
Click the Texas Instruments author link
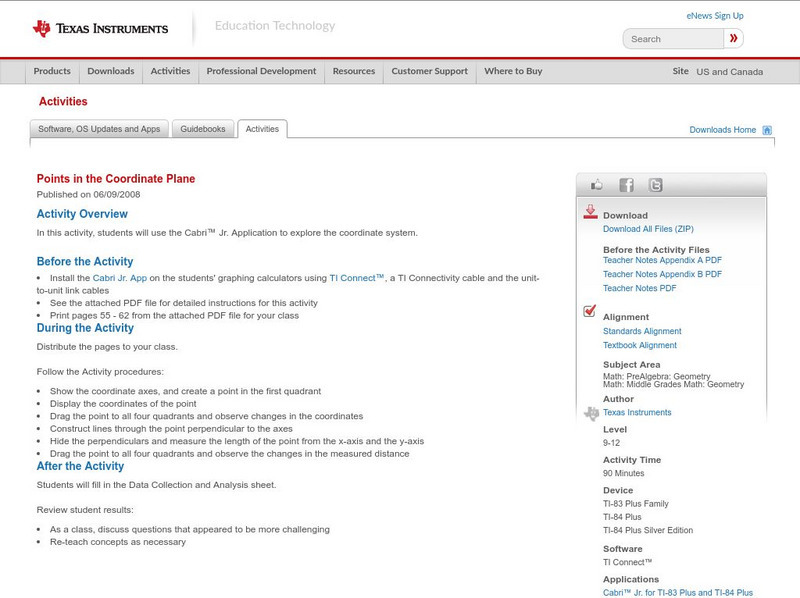point(637,412)
